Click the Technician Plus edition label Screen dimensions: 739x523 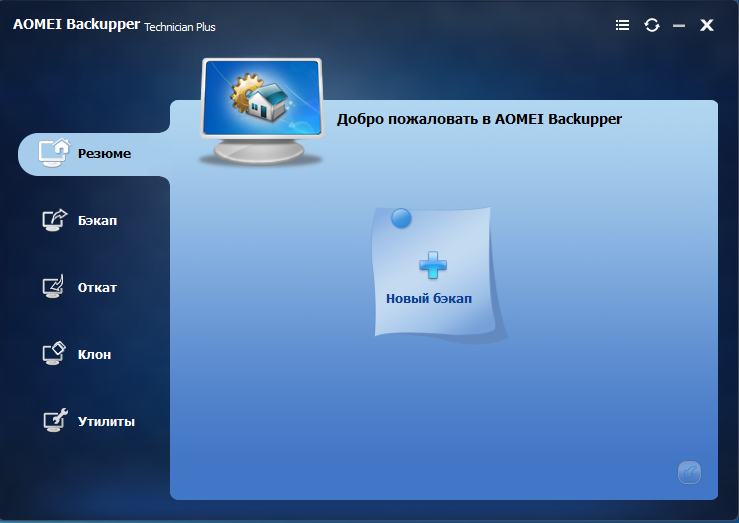pyautogui.click(x=180, y=27)
